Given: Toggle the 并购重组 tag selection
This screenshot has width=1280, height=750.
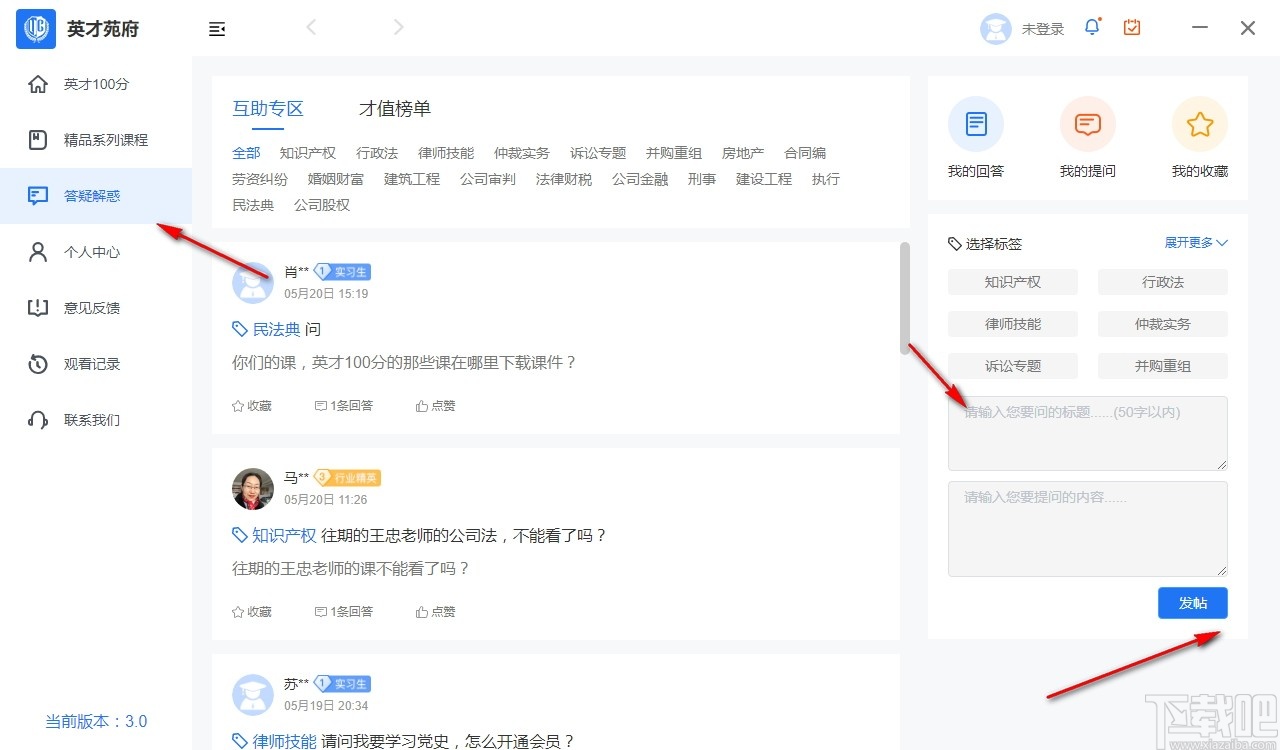Looking at the screenshot, I should pos(1162,366).
